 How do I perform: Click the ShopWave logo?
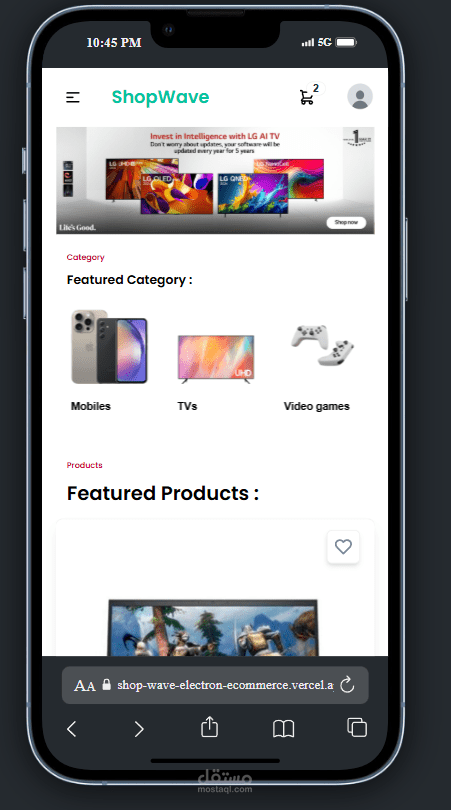161,97
